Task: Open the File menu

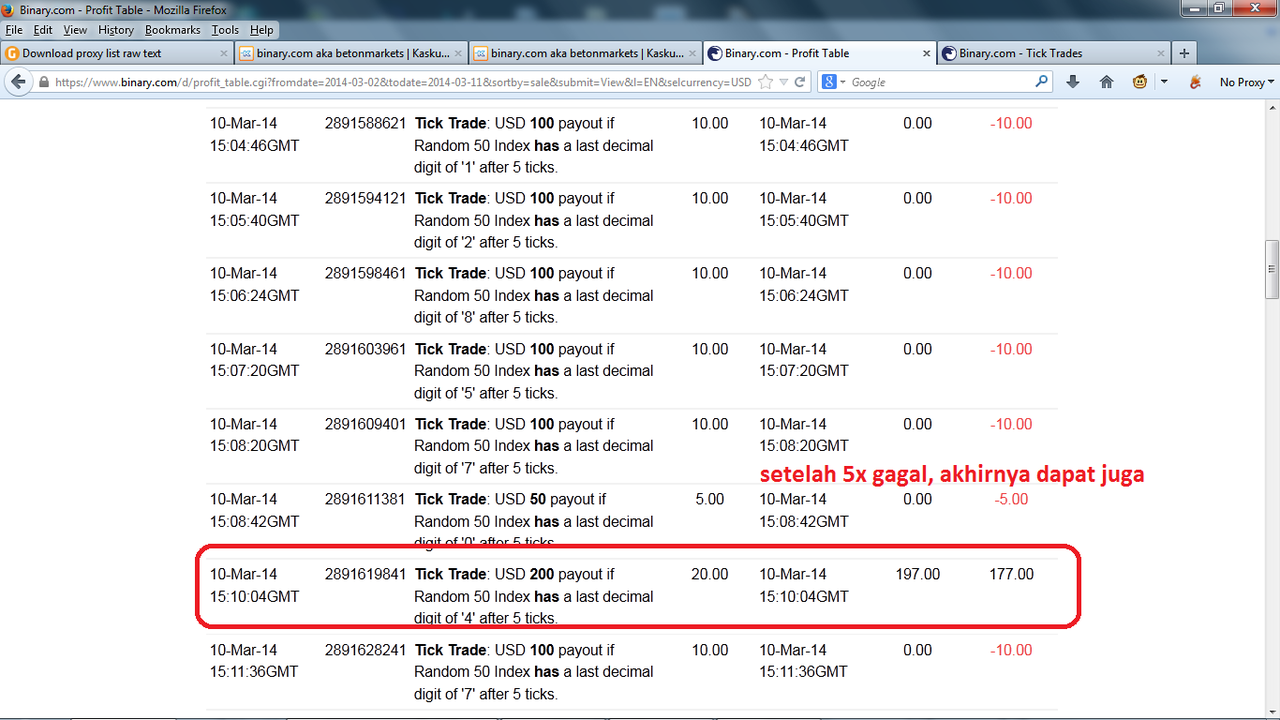Action: pyautogui.click(x=14, y=30)
